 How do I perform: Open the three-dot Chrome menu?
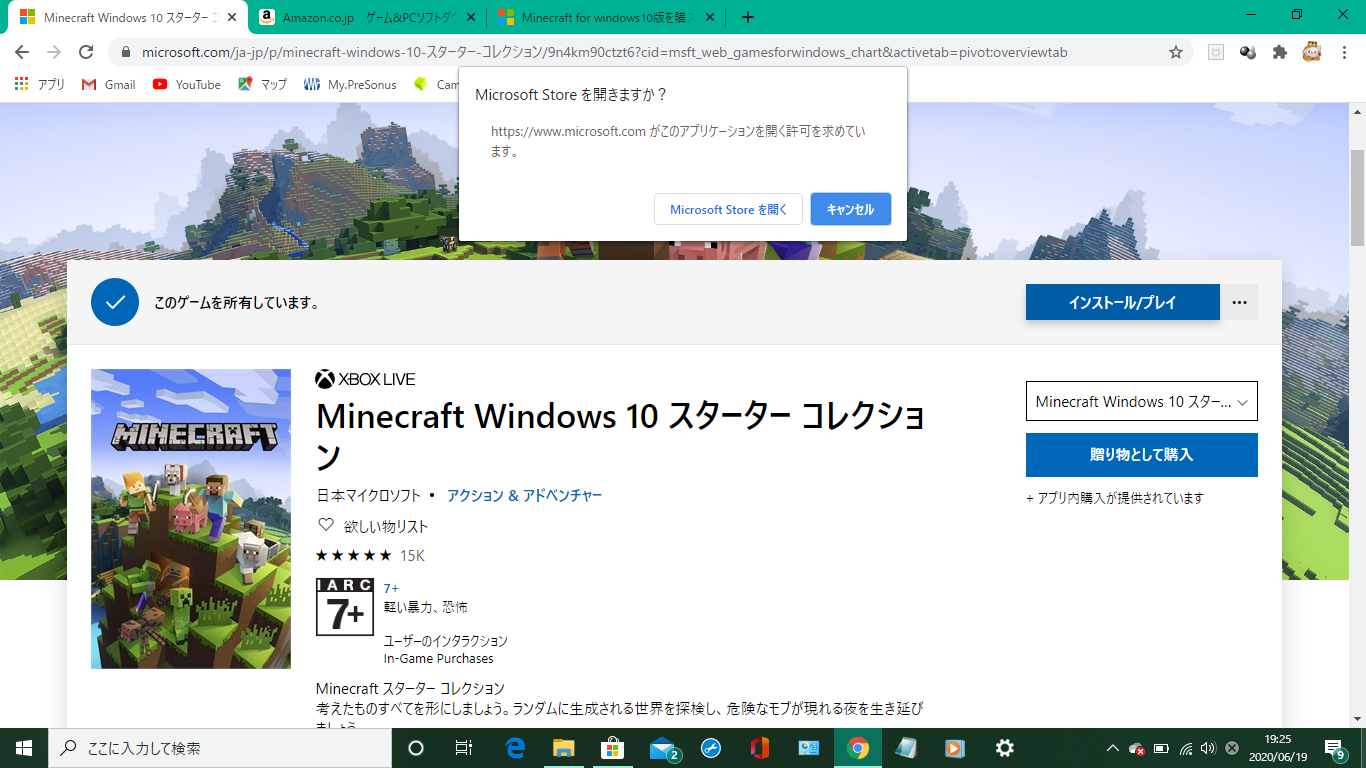point(1343,52)
